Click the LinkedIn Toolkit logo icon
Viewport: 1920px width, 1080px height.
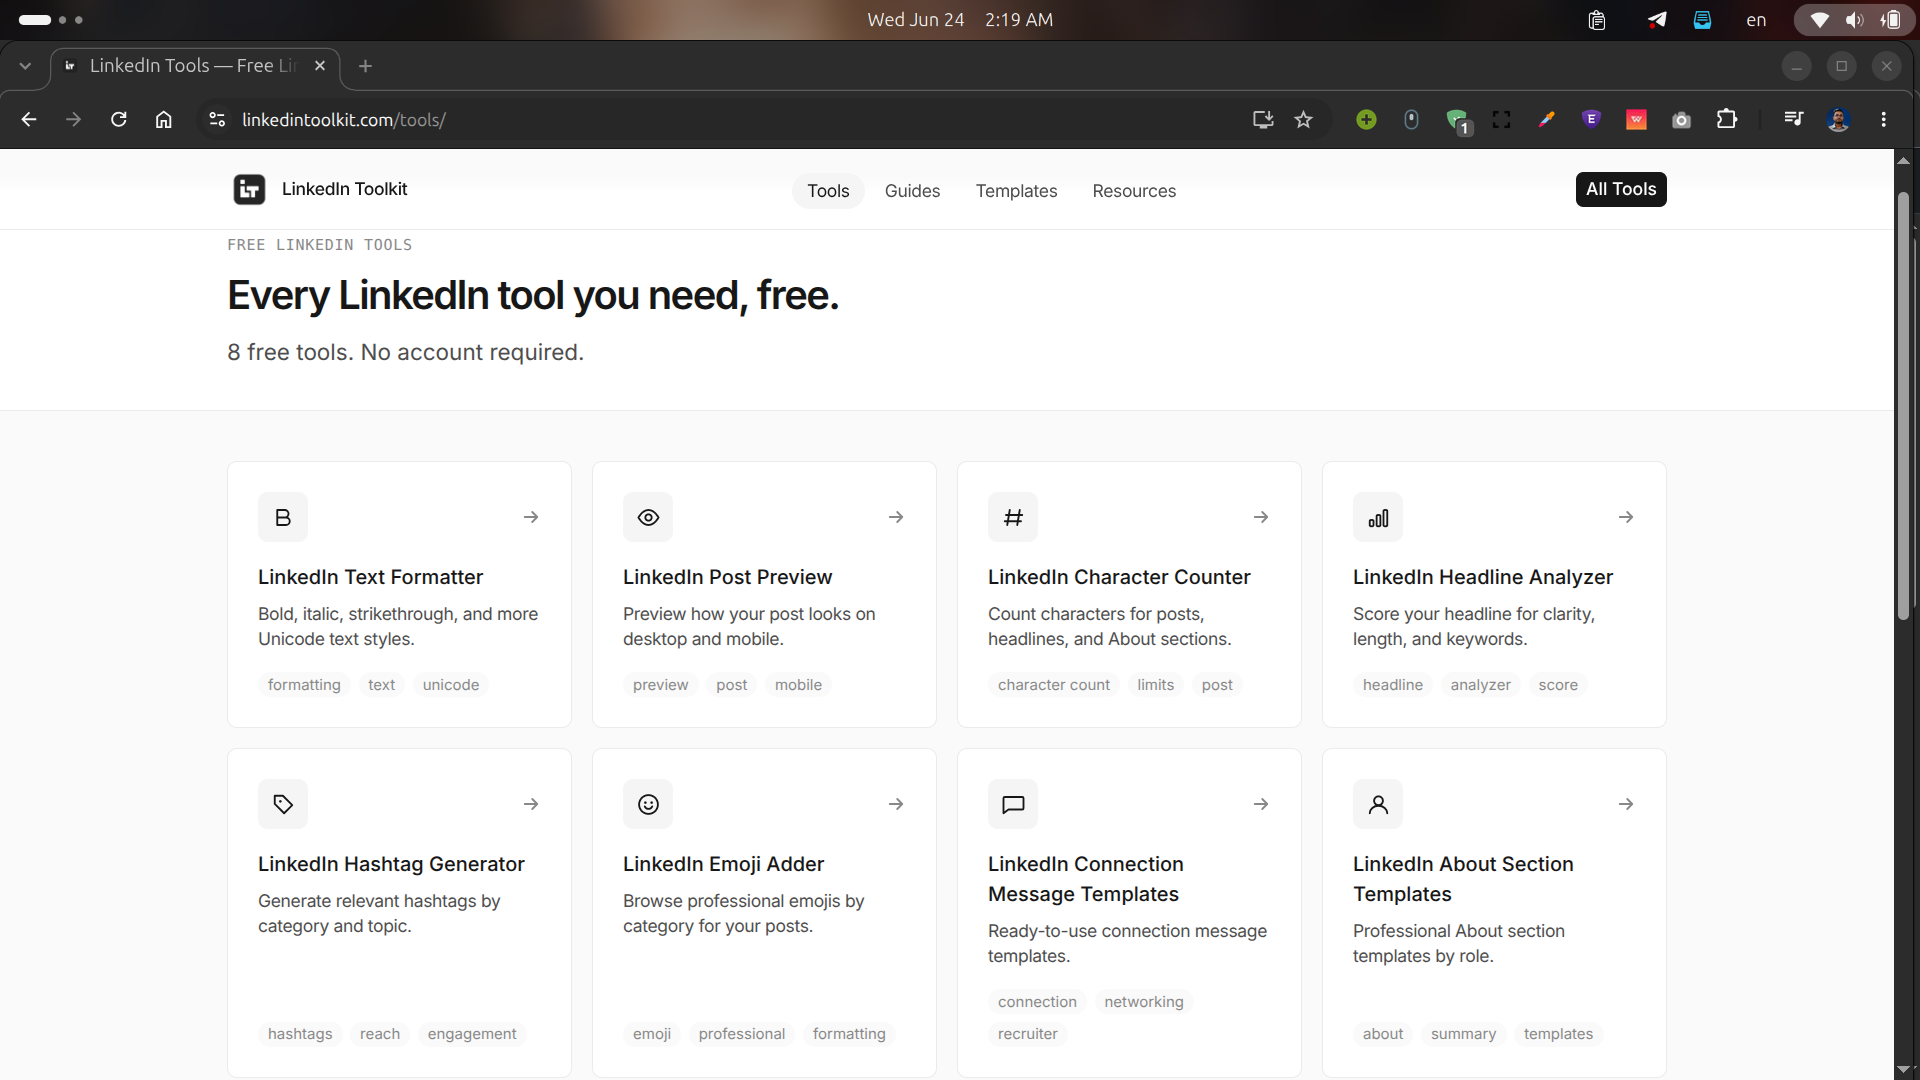tap(249, 189)
